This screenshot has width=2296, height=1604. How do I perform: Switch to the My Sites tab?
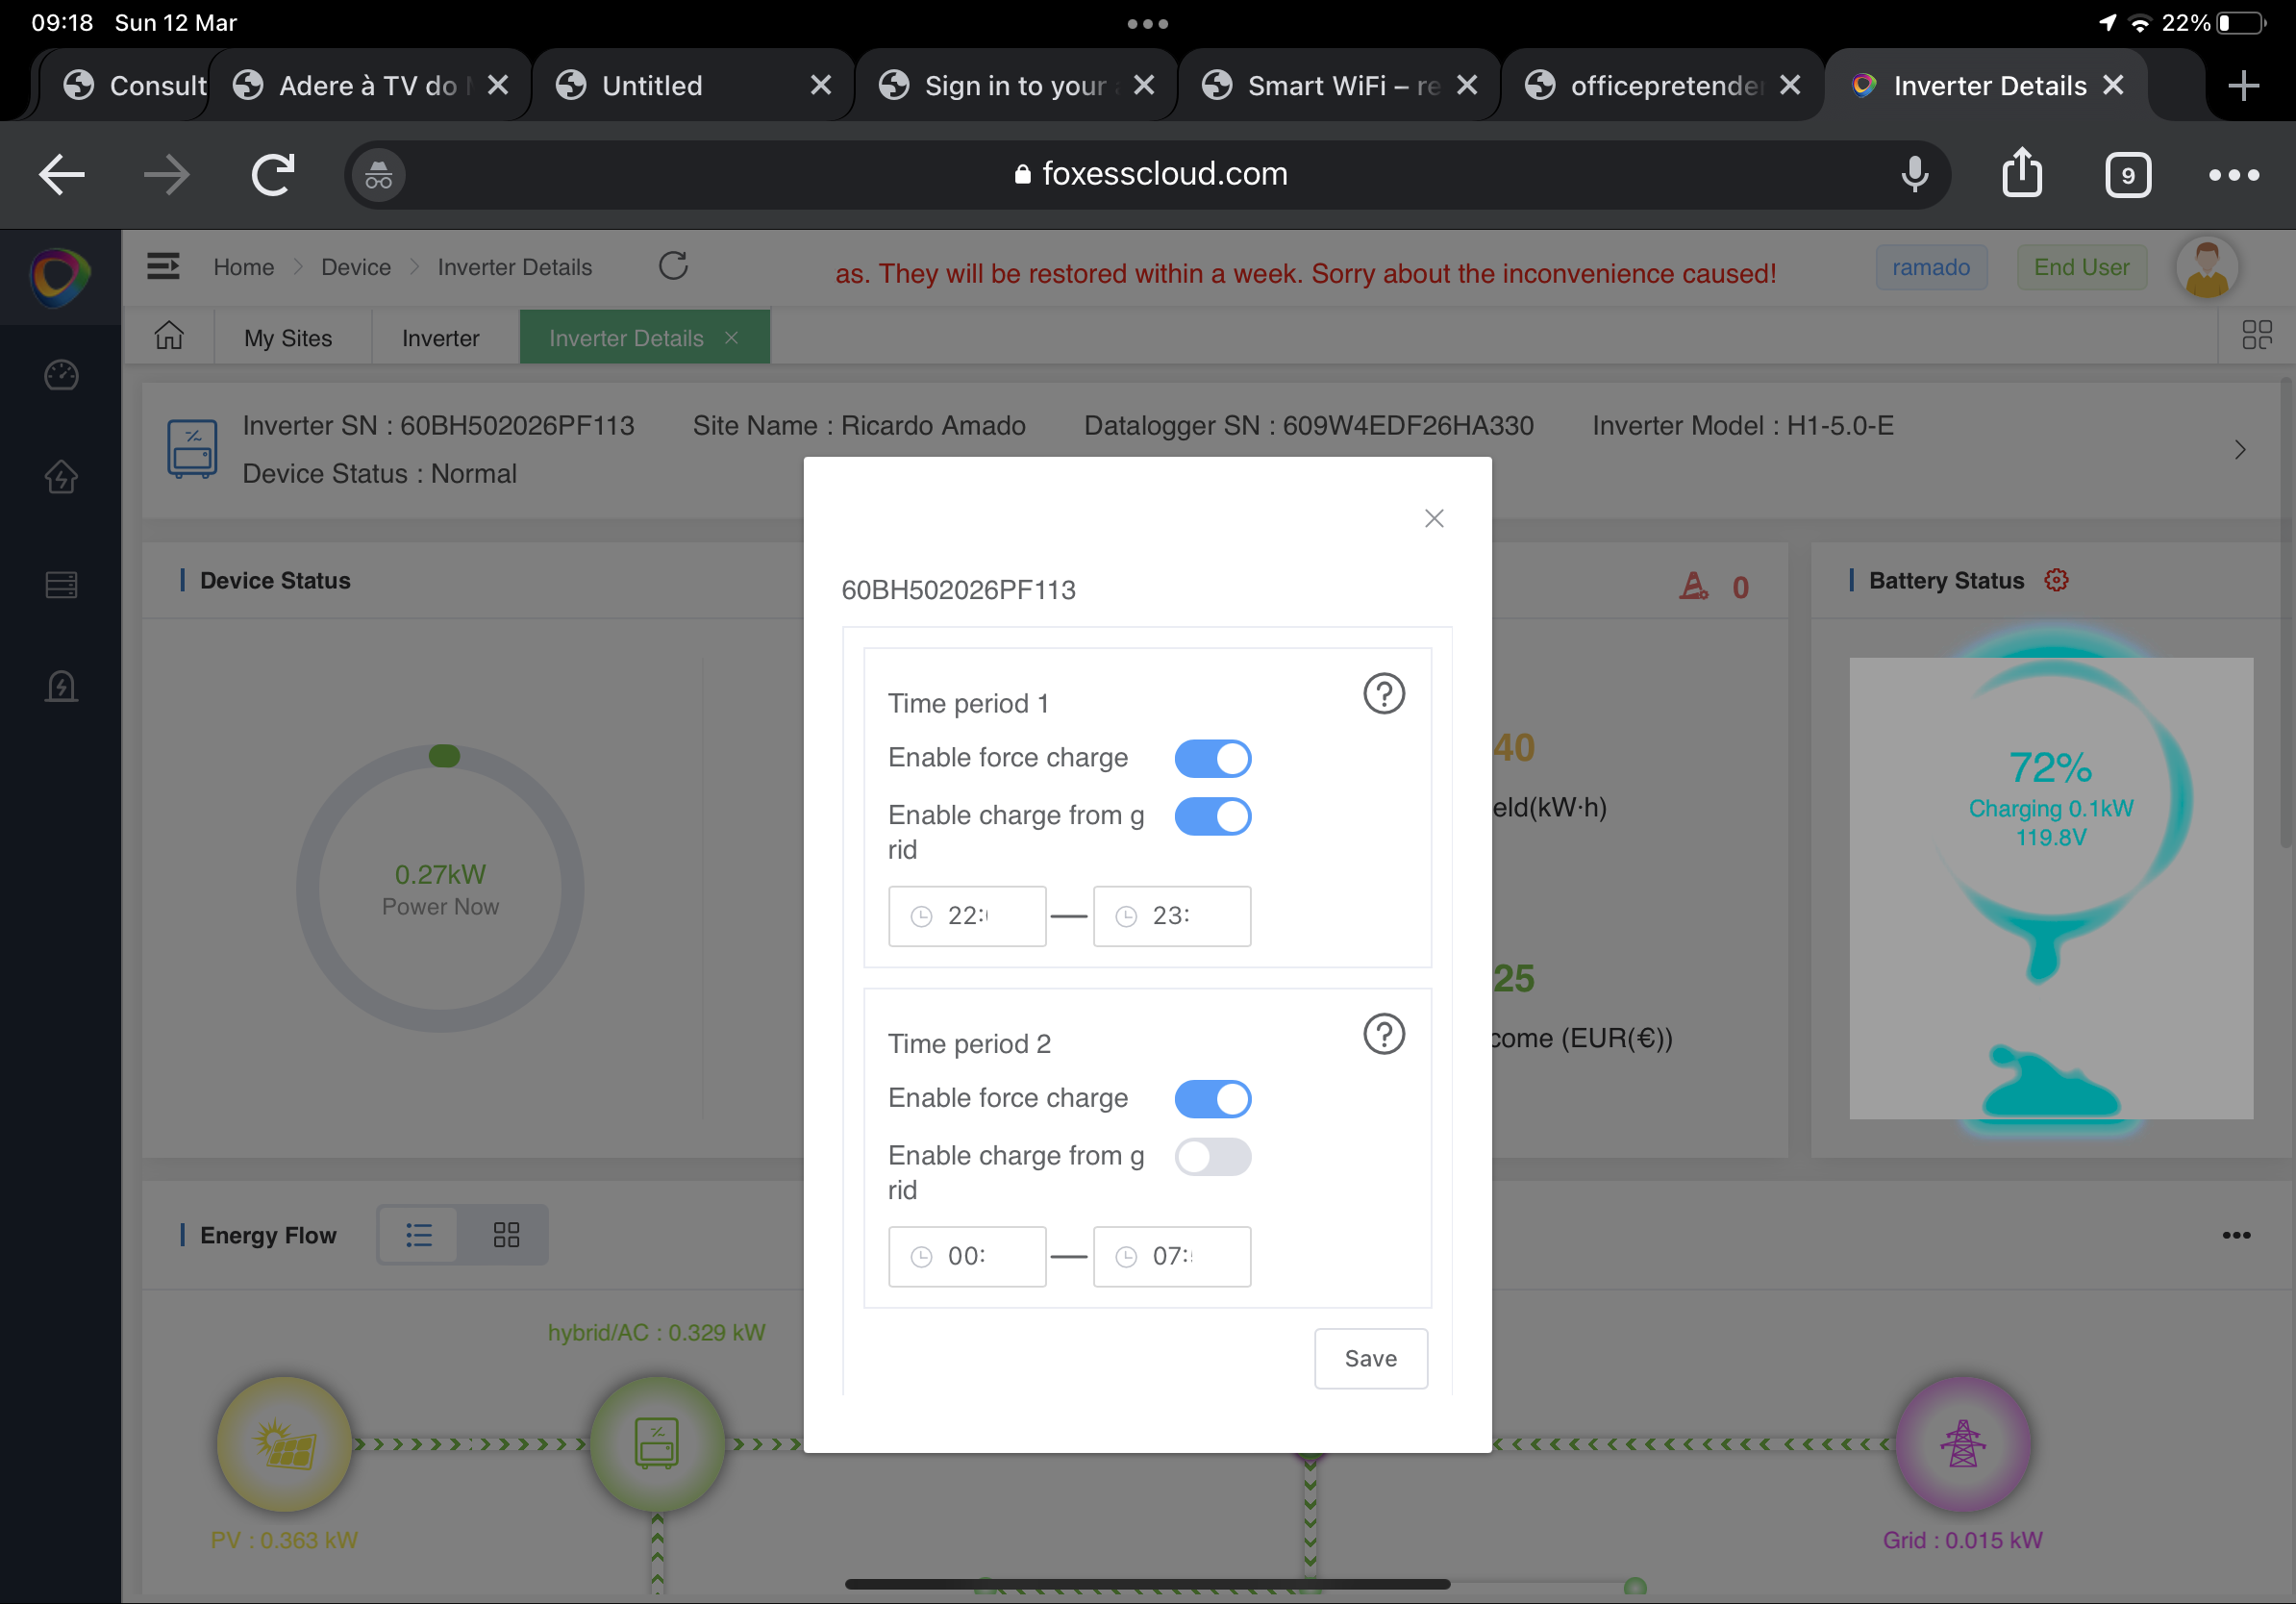tap(288, 338)
